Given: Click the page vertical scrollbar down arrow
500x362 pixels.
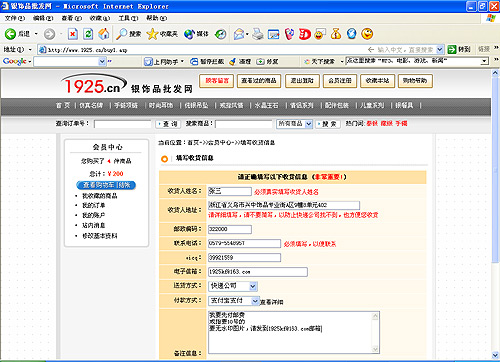Looking at the screenshot, I should tap(495, 355).
